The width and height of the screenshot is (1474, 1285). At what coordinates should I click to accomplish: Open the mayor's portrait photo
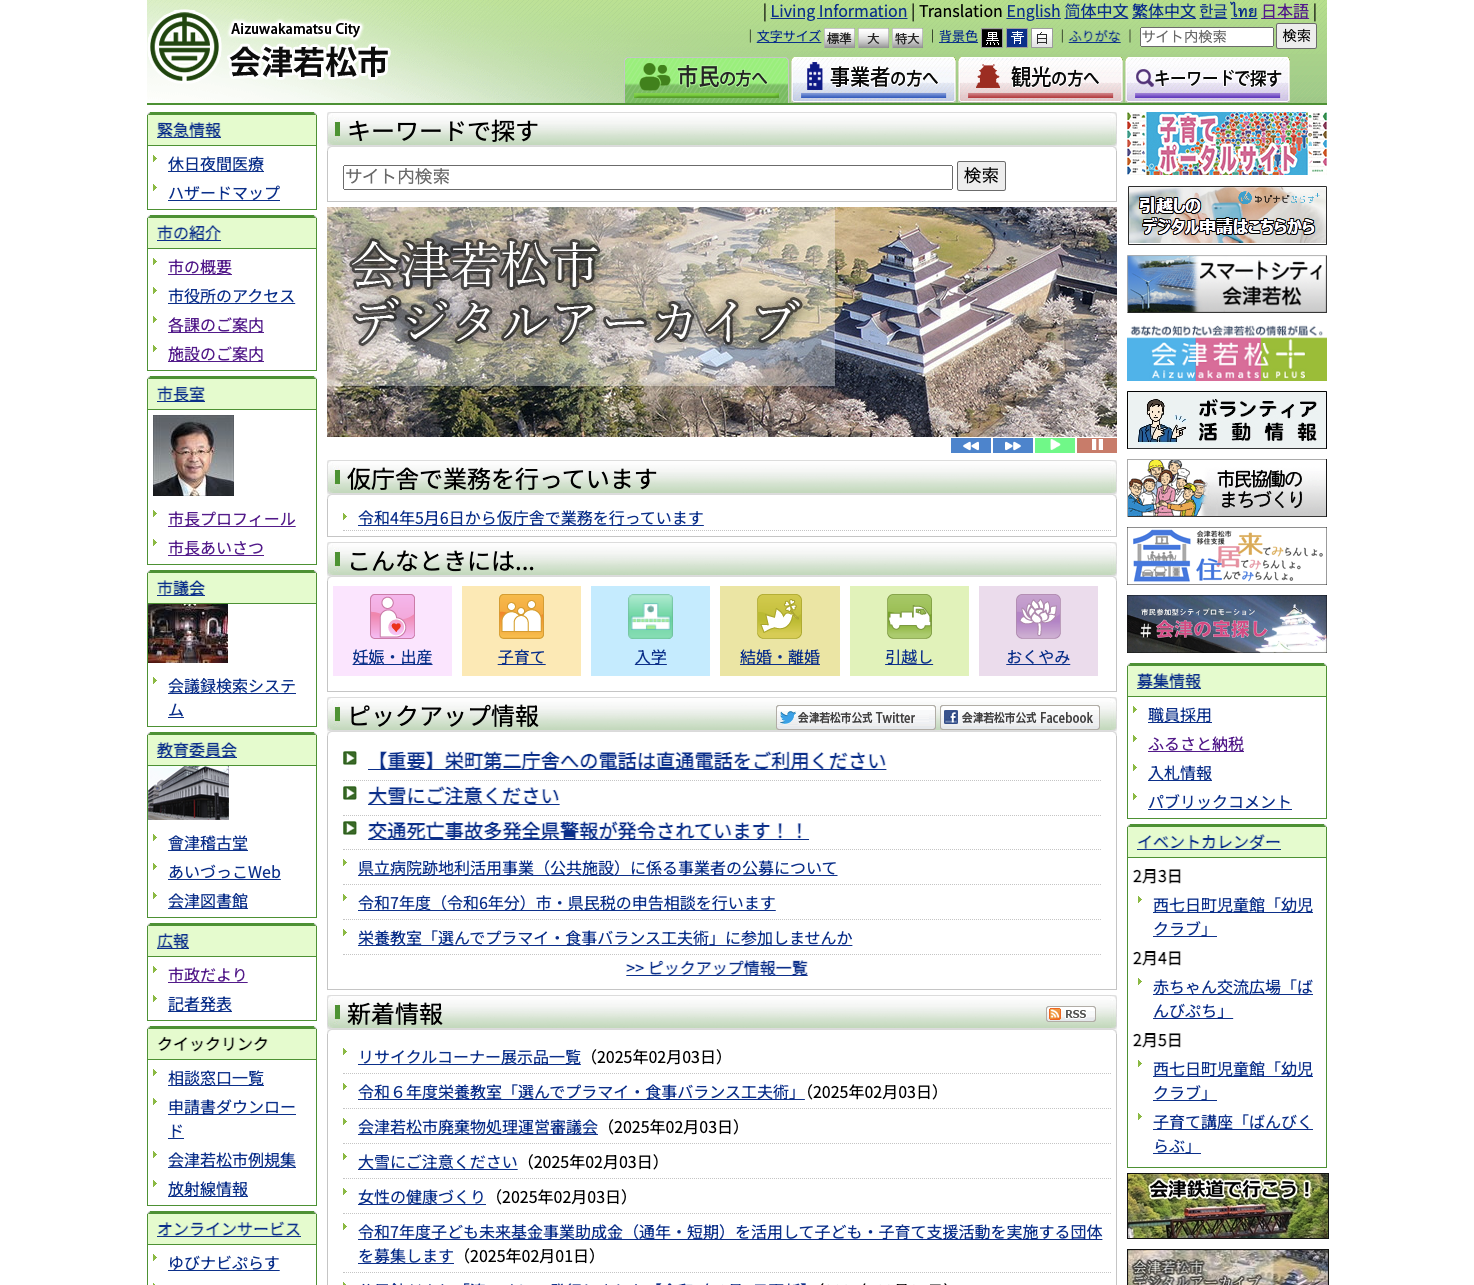tap(193, 455)
